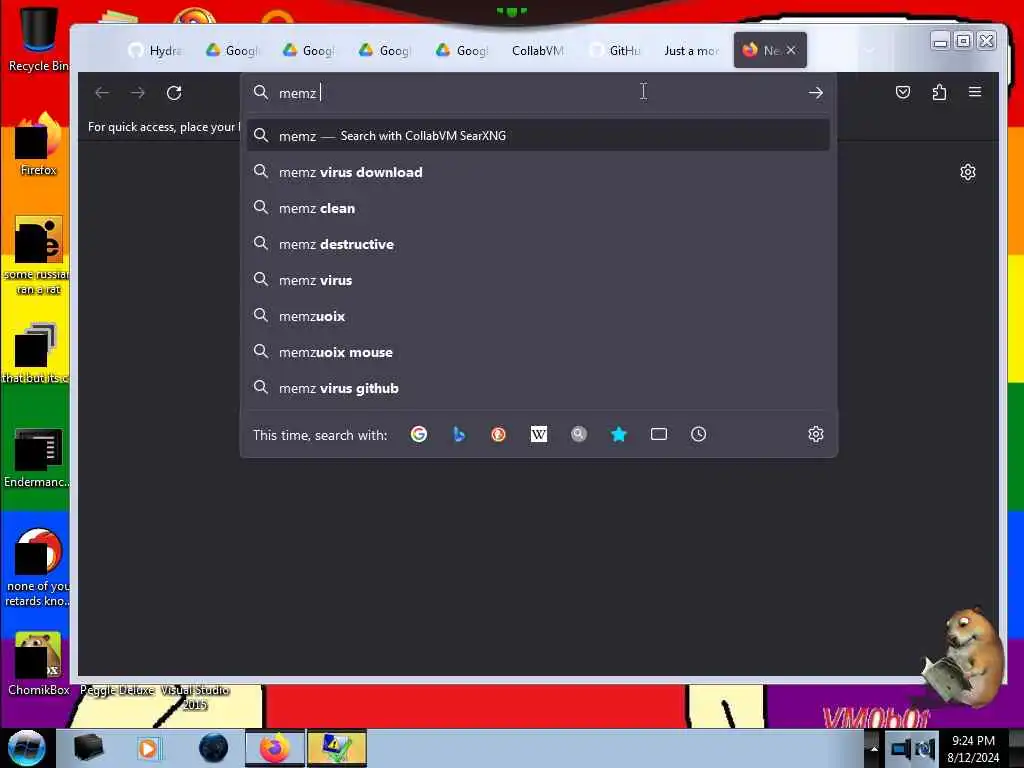The width and height of the screenshot is (1024, 768).
Task: Click the Firefox desktop shortcut
Action: 38,144
